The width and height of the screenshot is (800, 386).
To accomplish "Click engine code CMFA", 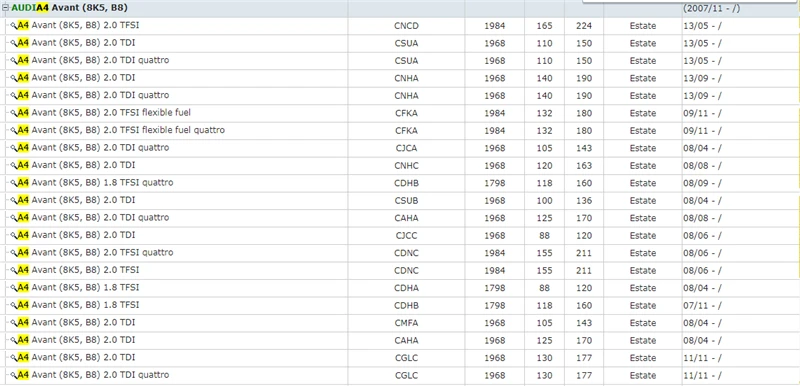I will [406, 323].
